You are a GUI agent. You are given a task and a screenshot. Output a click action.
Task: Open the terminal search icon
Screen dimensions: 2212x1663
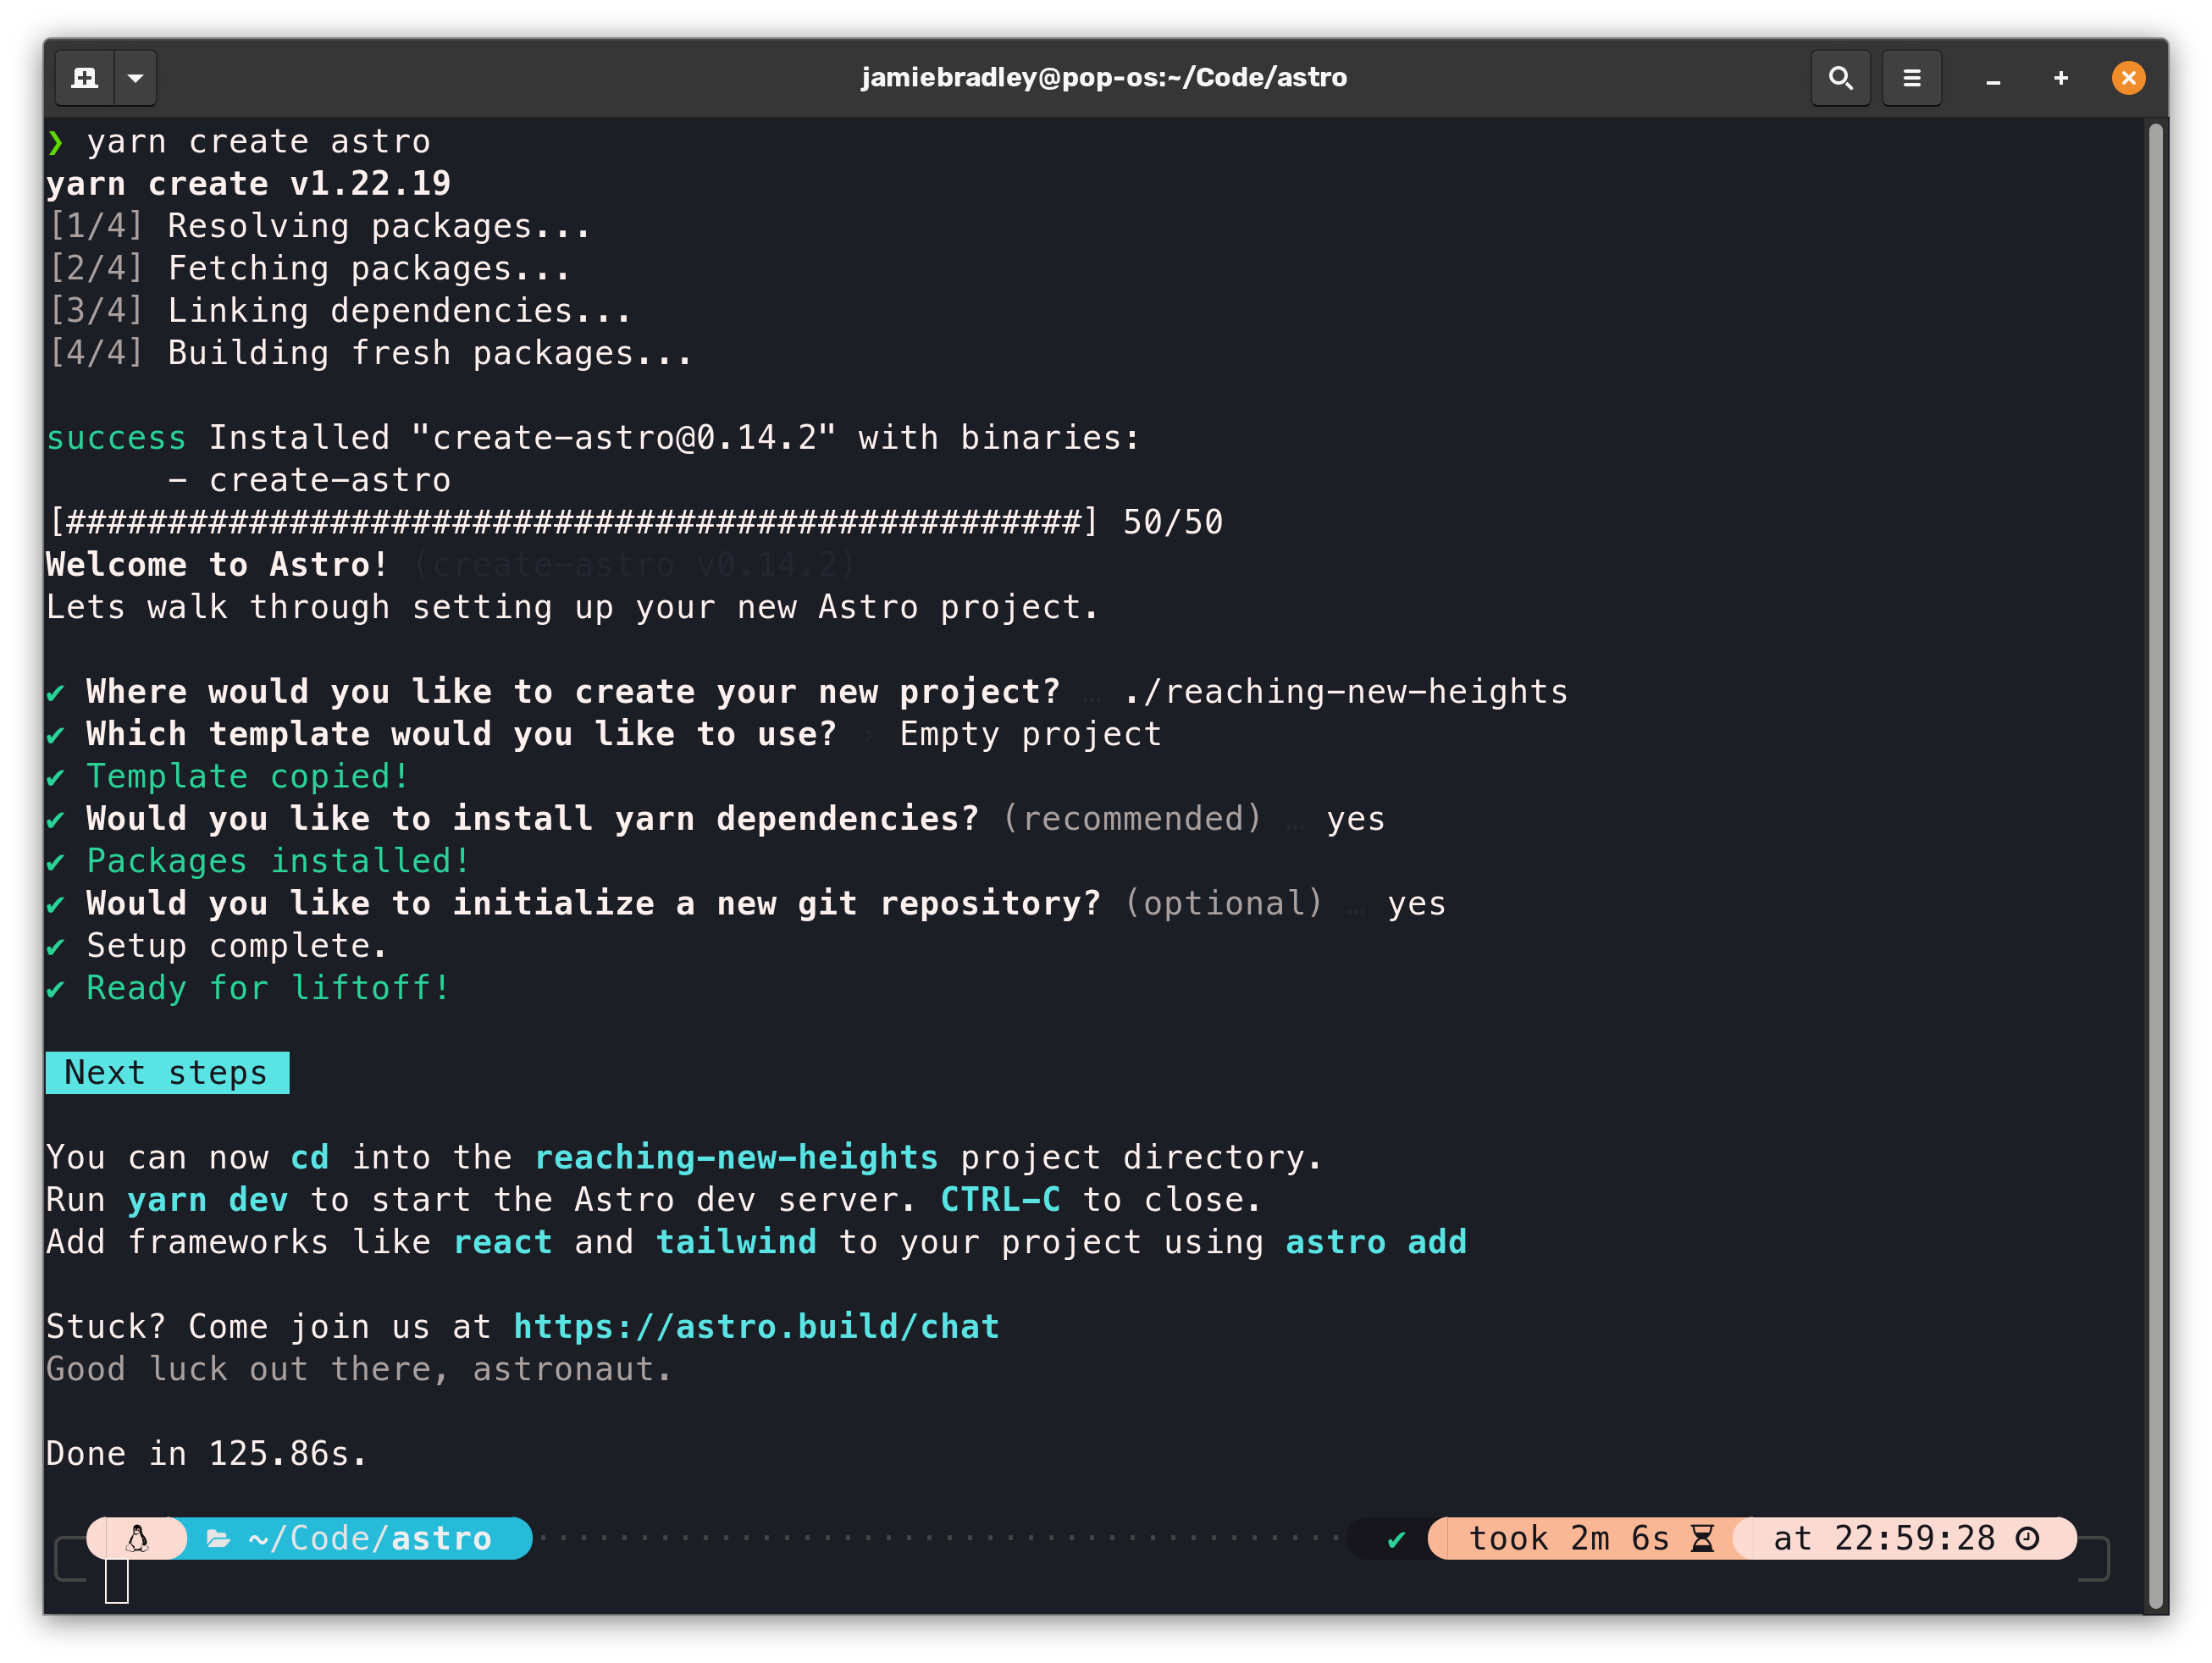point(1840,78)
